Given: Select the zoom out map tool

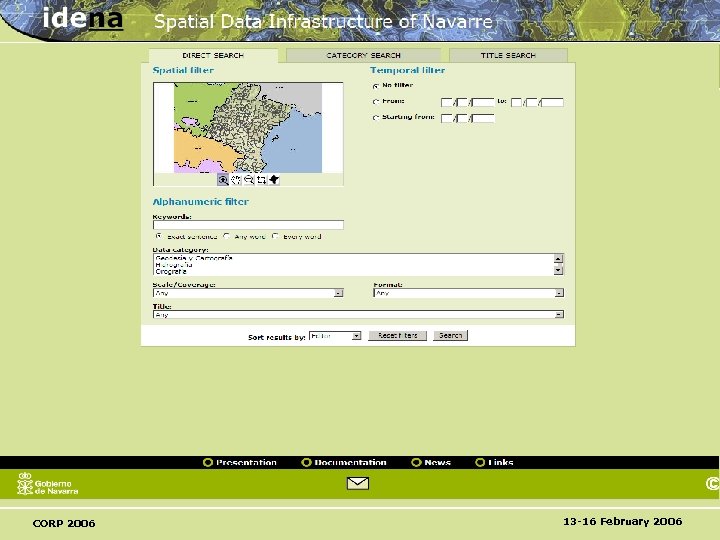Looking at the screenshot, I should 248,180.
